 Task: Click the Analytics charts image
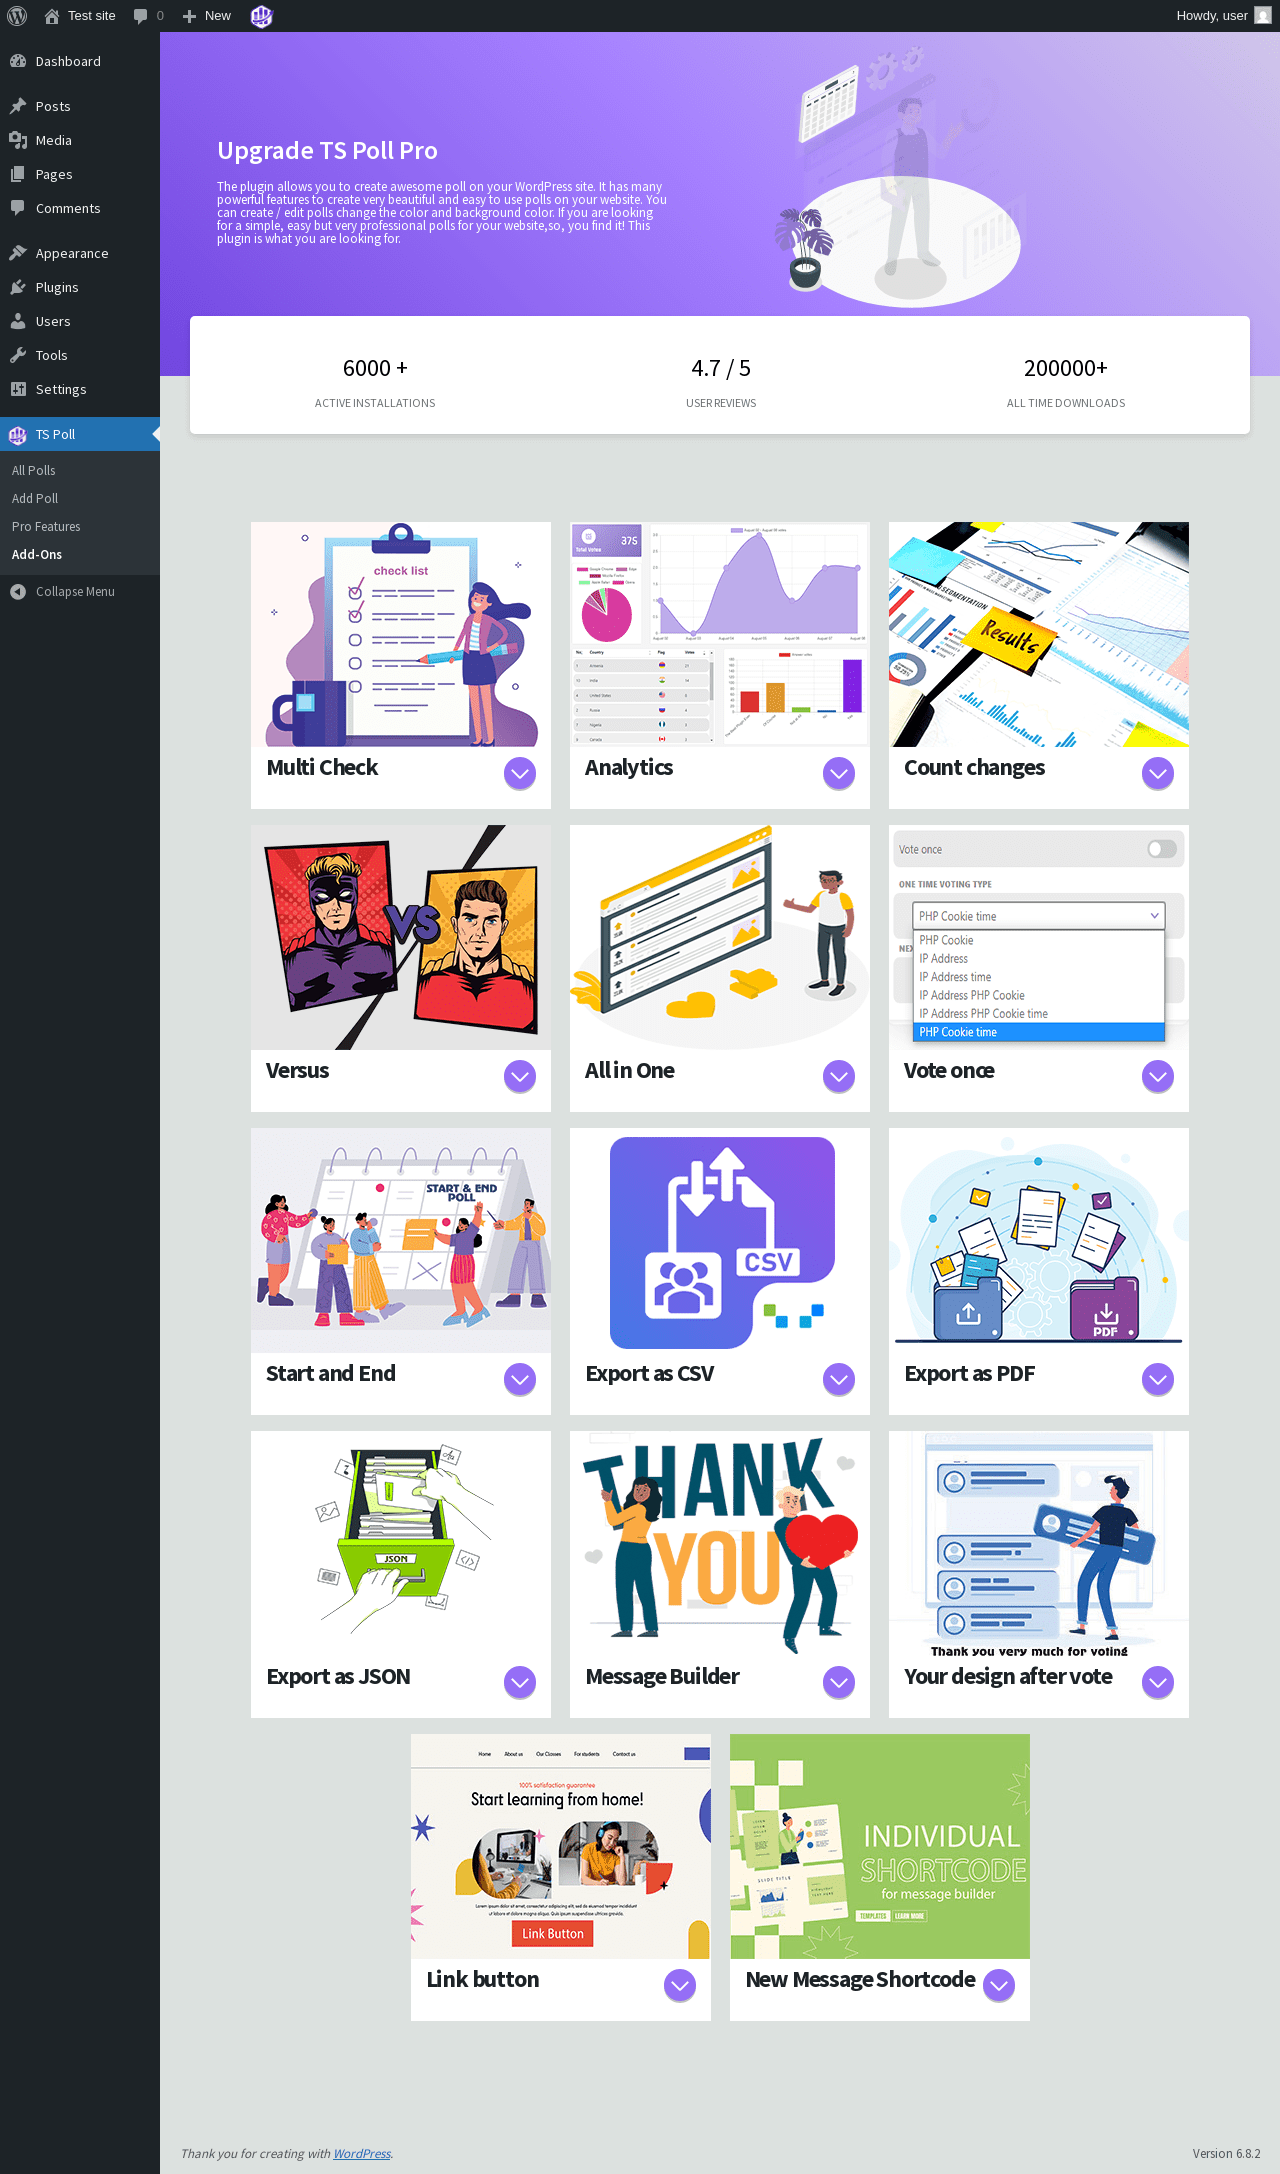[x=720, y=634]
